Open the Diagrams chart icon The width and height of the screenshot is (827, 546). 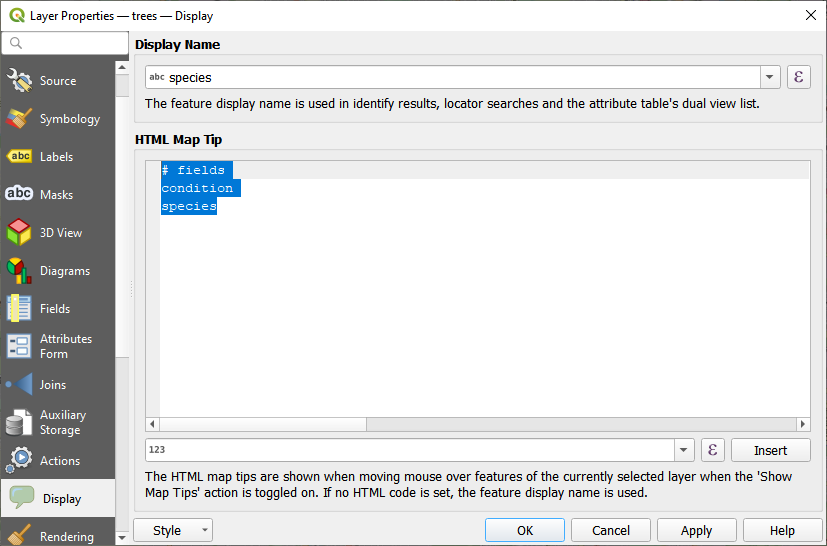[20, 271]
